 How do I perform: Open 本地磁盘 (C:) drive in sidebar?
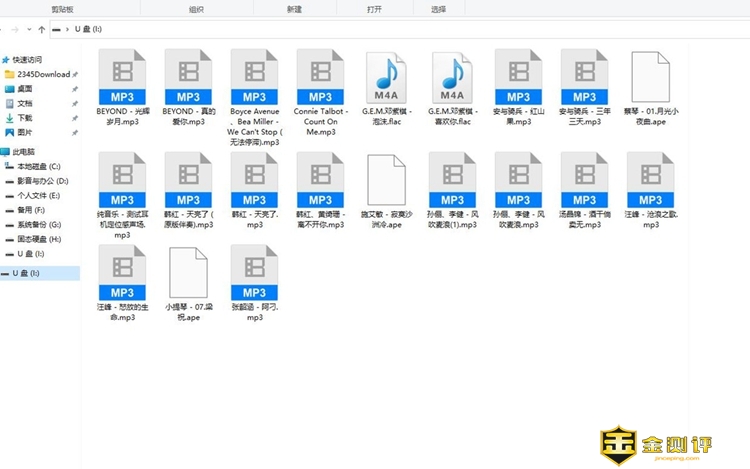38,166
